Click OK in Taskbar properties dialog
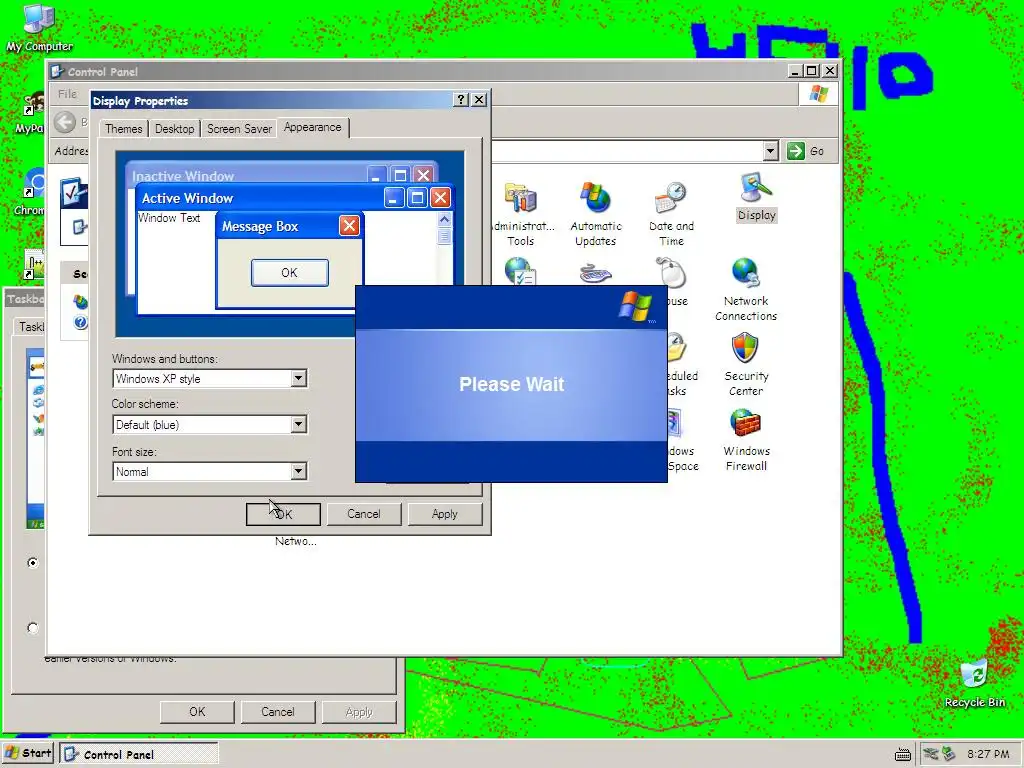Image resolution: width=1024 pixels, height=768 pixels. (x=197, y=712)
